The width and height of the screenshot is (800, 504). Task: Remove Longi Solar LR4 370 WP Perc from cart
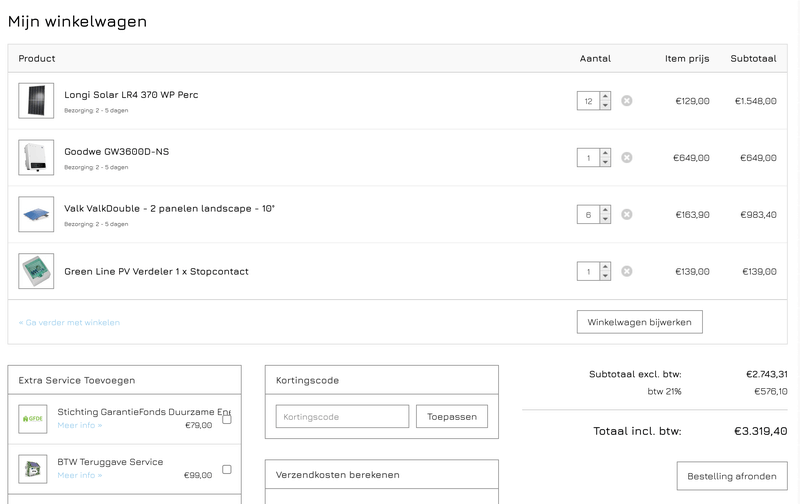[627, 100]
